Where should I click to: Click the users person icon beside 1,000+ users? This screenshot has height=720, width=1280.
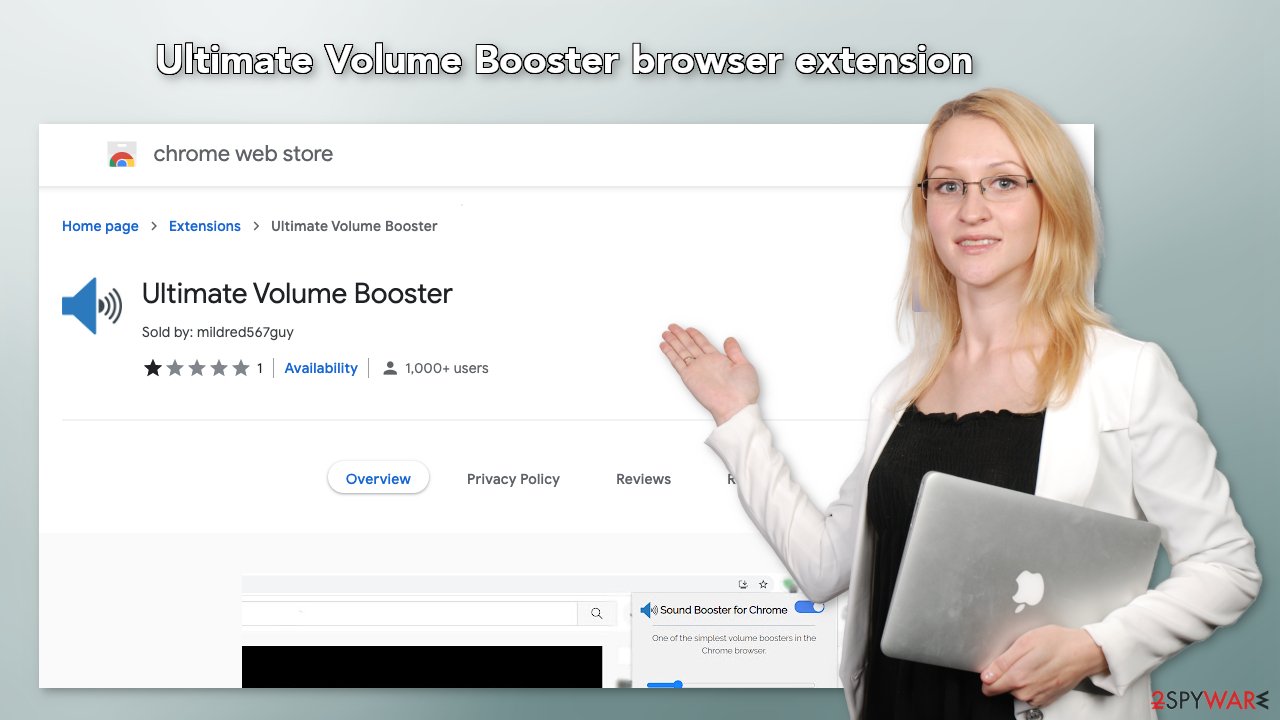390,368
